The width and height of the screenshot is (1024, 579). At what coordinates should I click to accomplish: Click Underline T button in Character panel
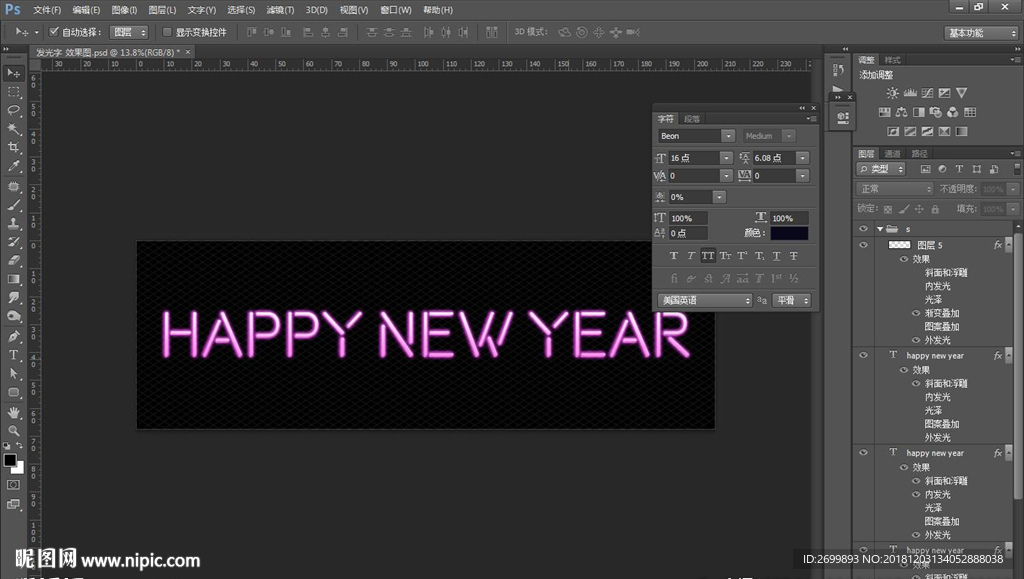click(776, 256)
